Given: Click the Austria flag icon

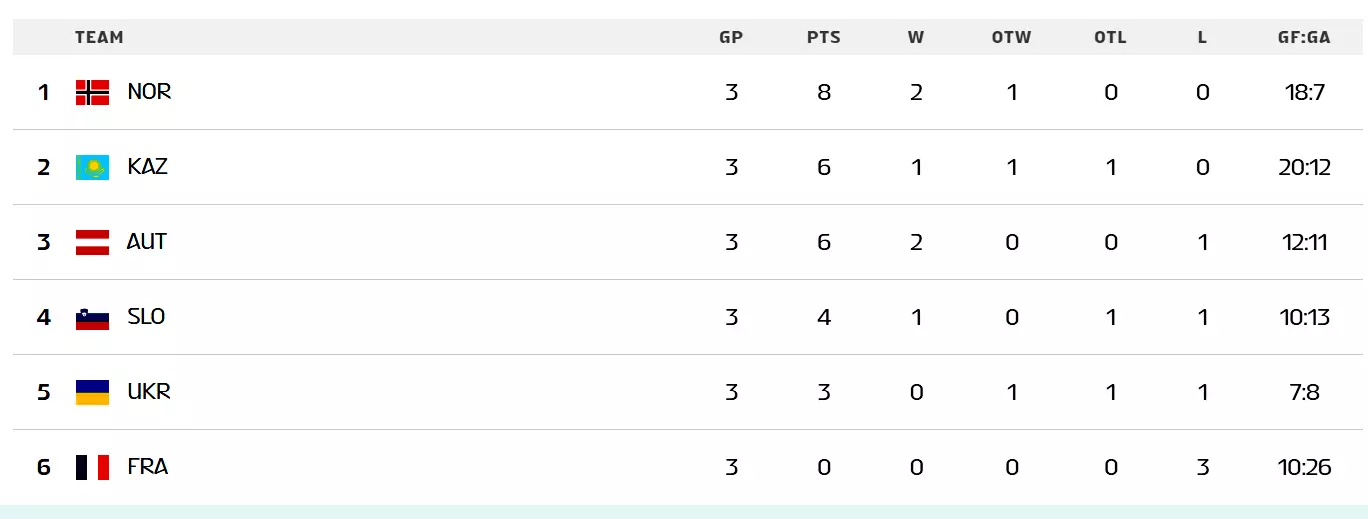Looking at the screenshot, I should 92,243.
